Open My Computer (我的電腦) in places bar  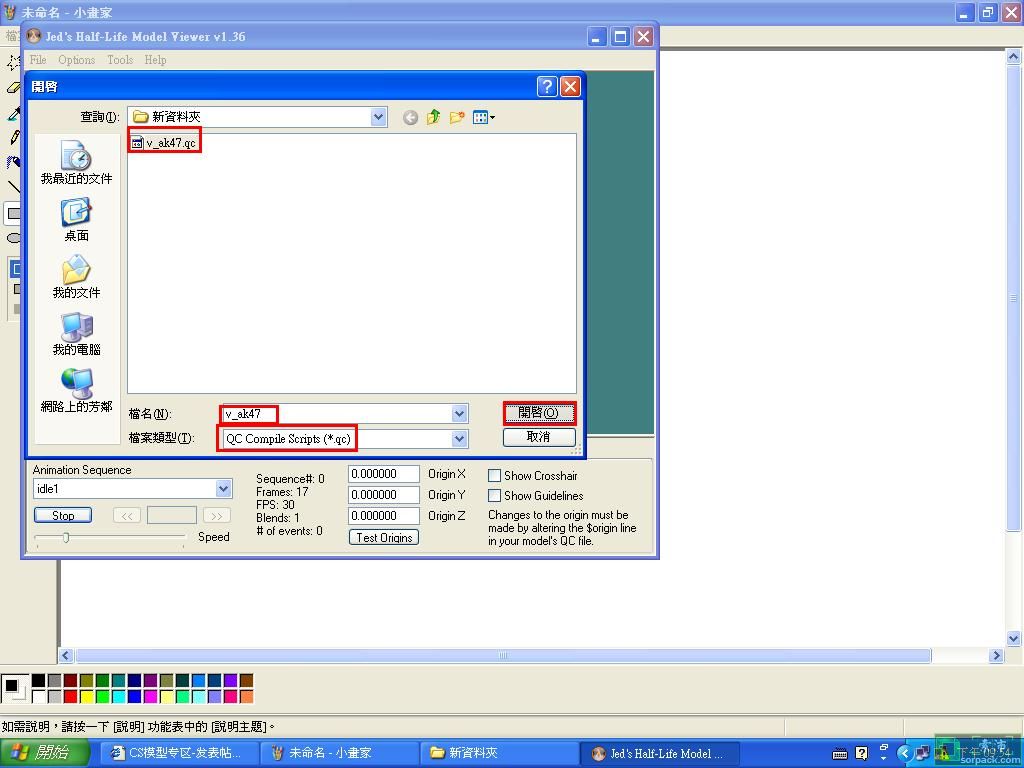pos(76,334)
